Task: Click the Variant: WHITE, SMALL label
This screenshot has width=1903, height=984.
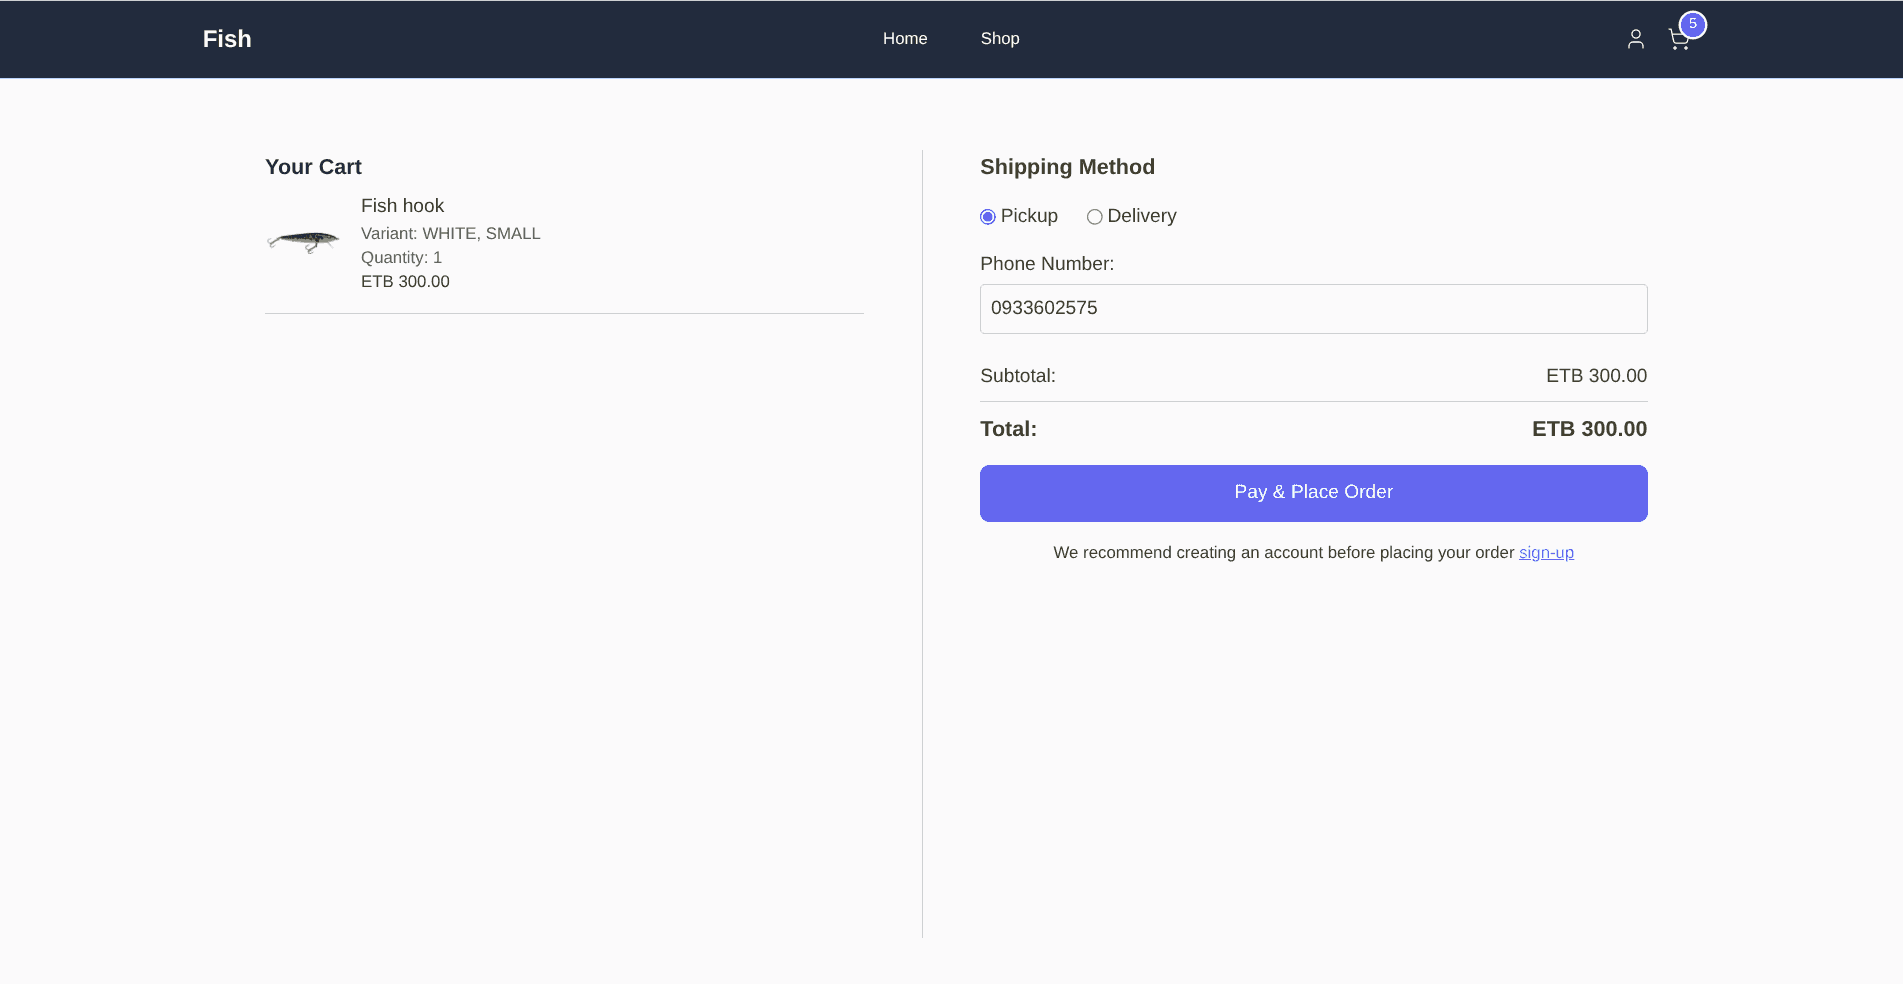Action: [450, 233]
